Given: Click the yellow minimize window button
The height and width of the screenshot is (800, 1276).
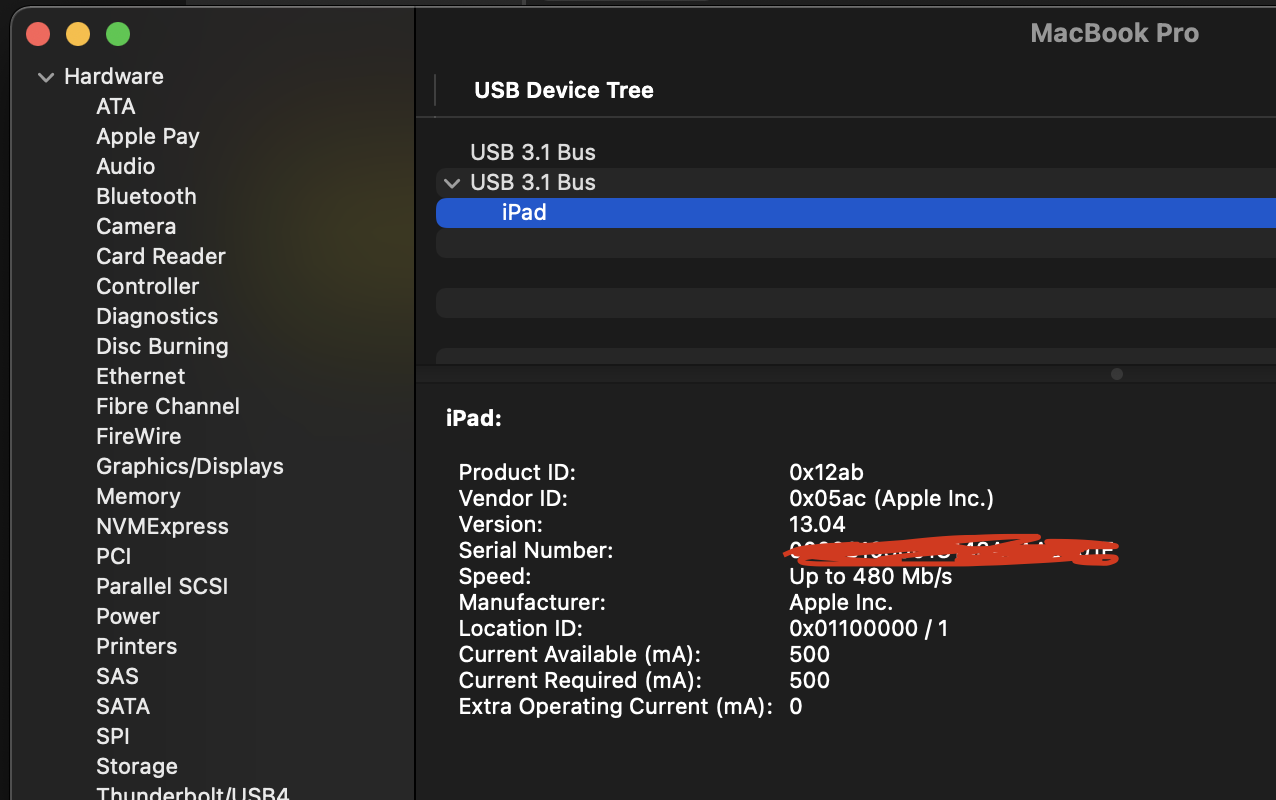Looking at the screenshot, I should (x=78, y=34).
